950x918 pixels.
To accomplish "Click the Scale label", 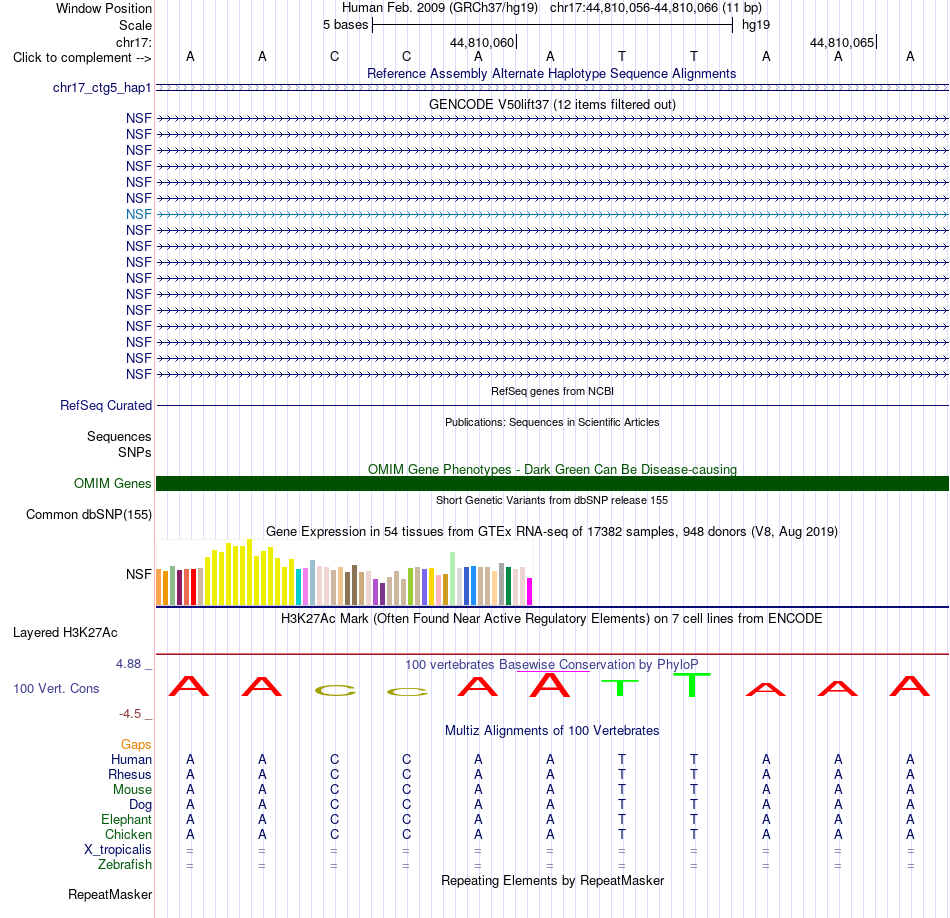I will pos(135,25).
